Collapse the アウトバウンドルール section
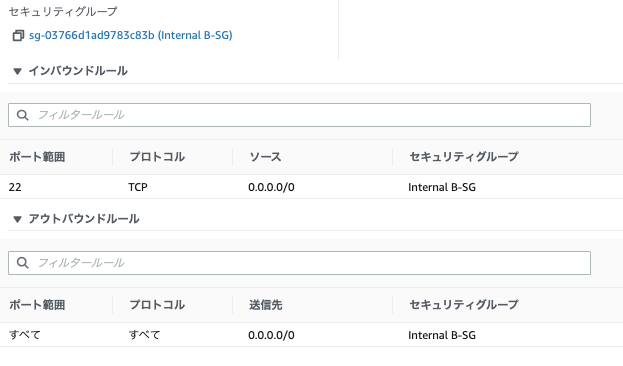 coord(17,219)
